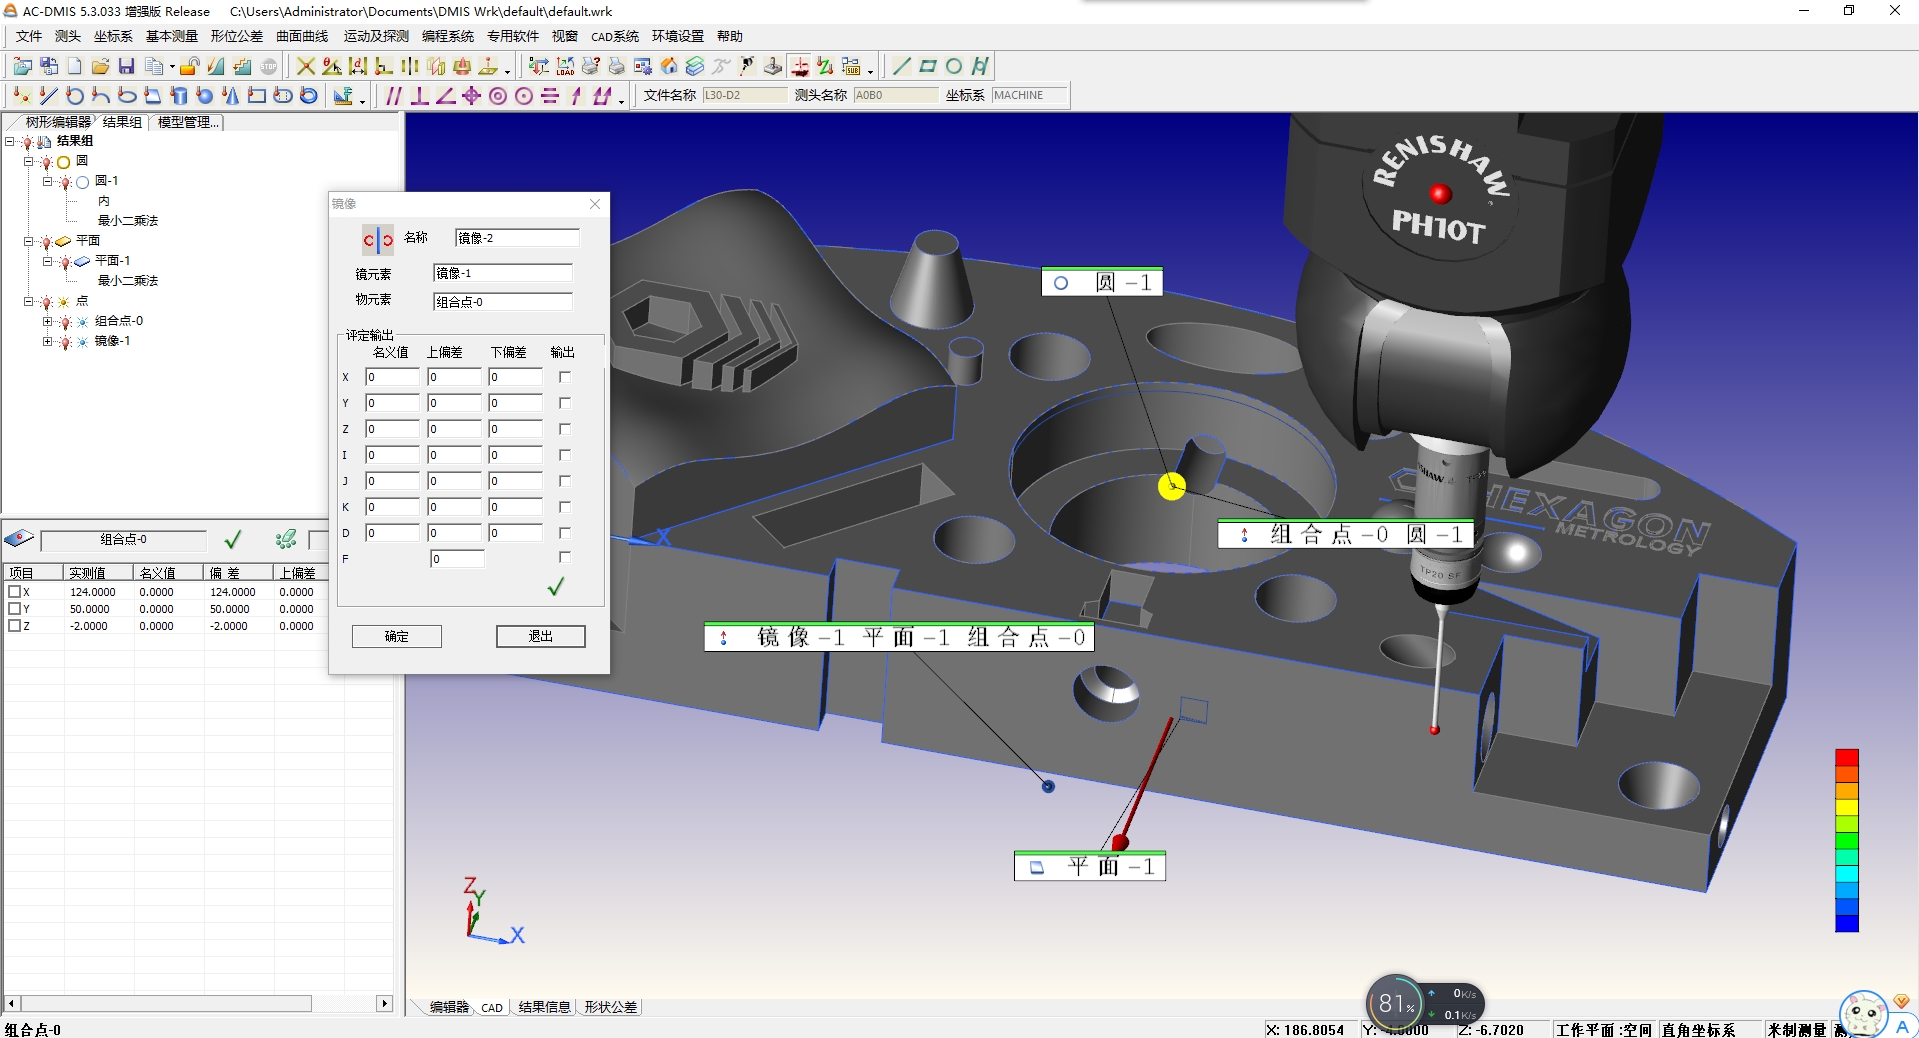Select the parallelism tolerance icon

click(394, 96)
